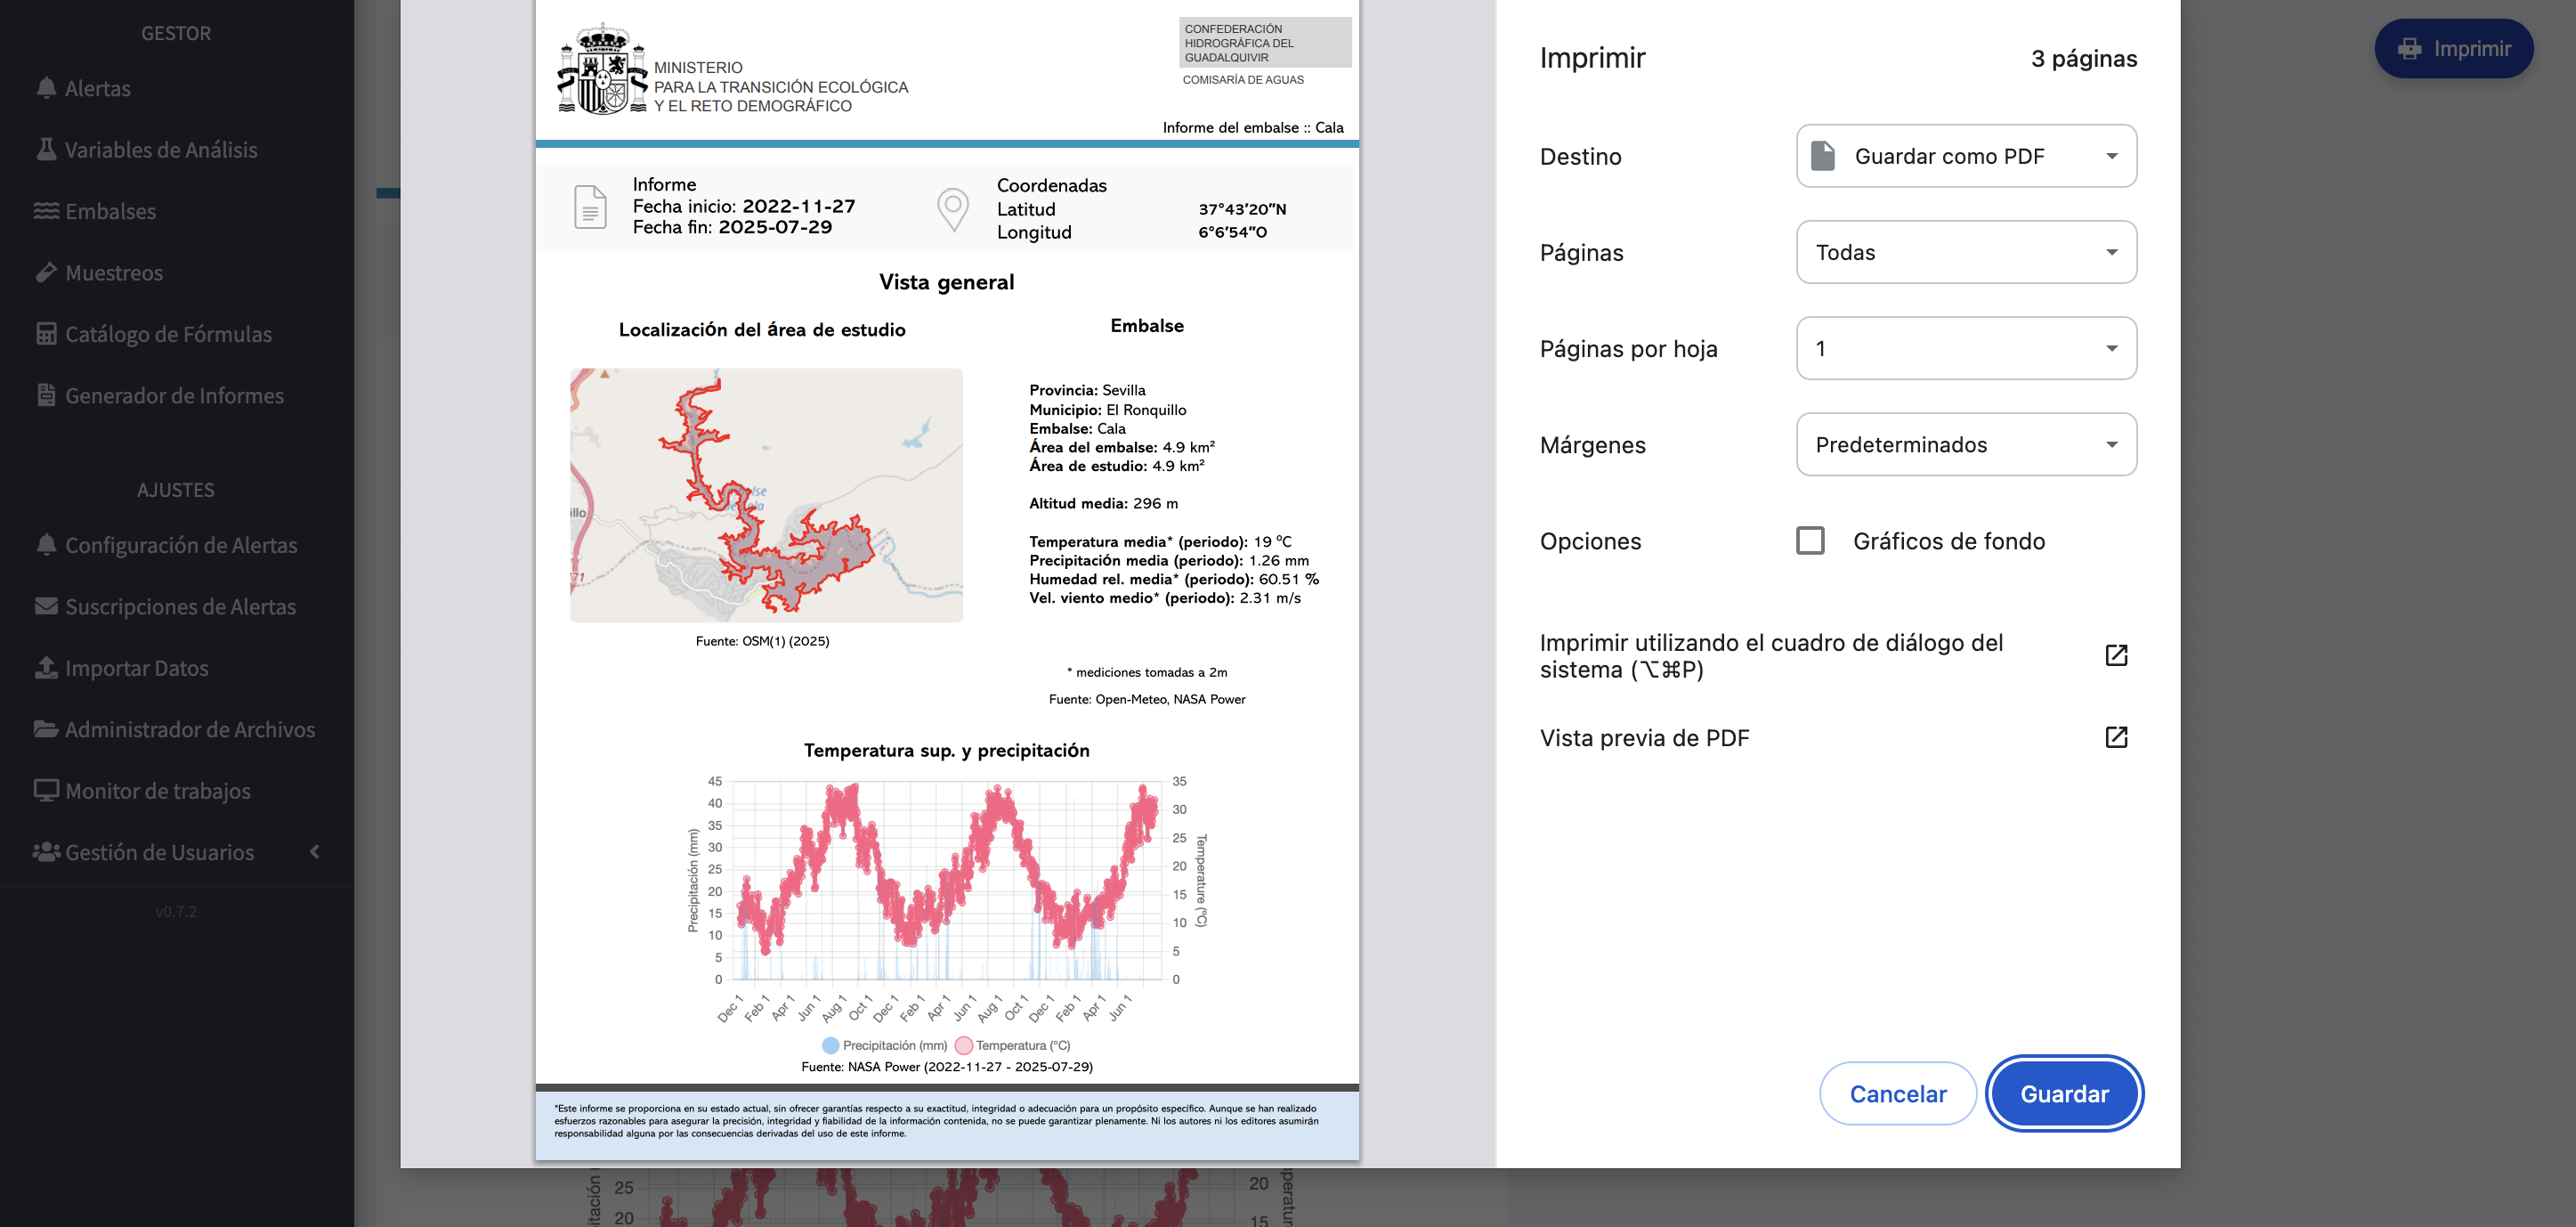Click the 'Provincia: Sevilla' text line
Viewport: 2576px width, 1227px height.
[1087, 390]
